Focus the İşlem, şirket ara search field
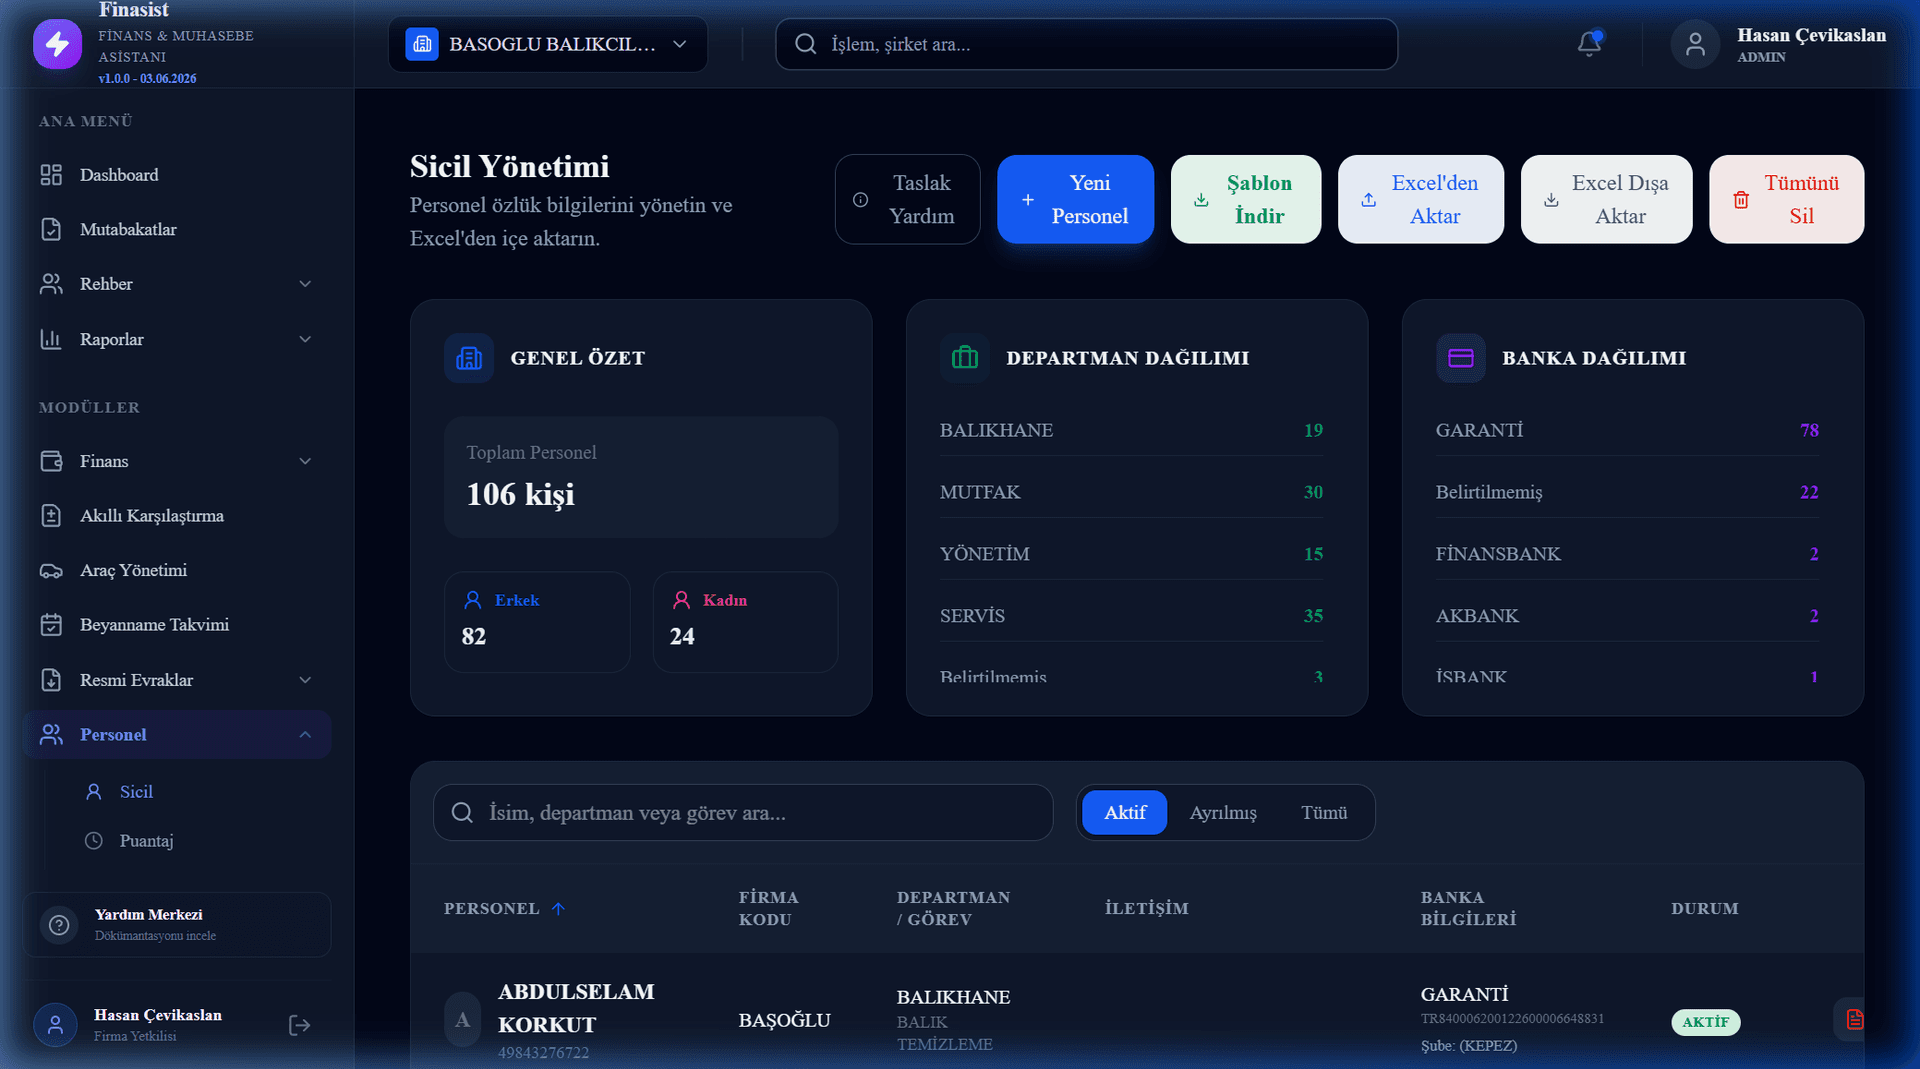 (1086, 44)
